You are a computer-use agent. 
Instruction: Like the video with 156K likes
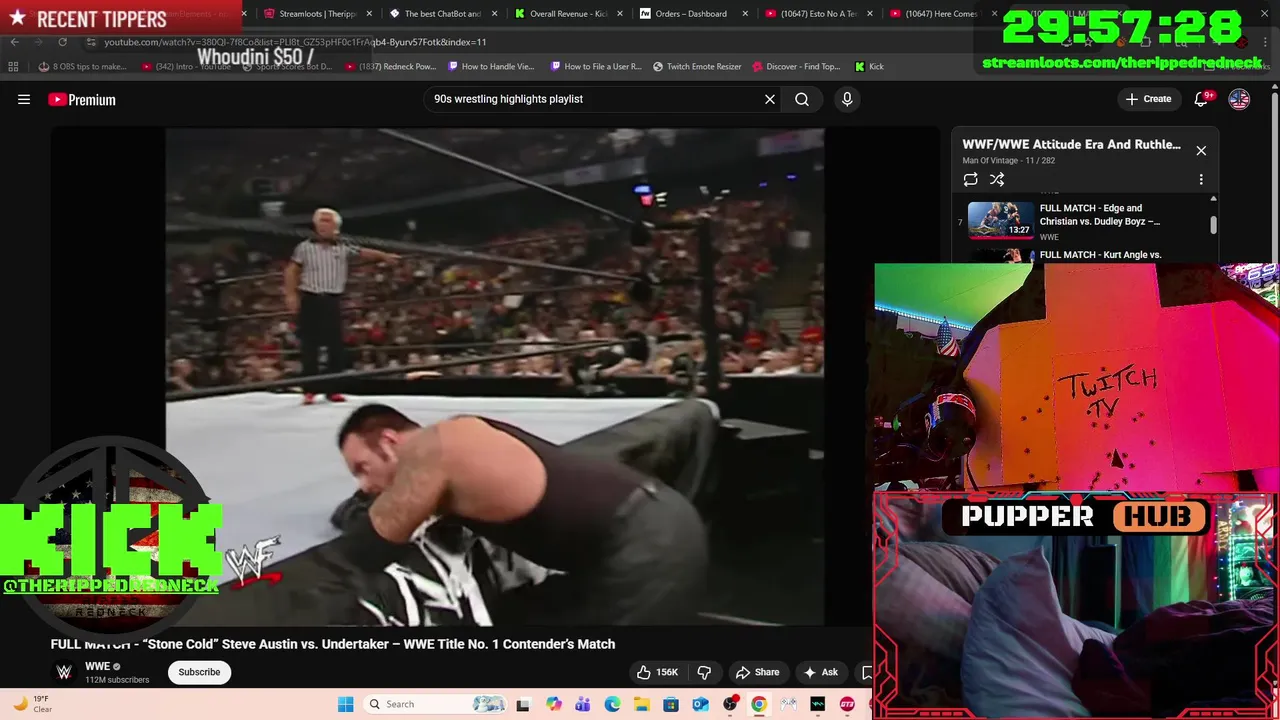pos(658,672)
